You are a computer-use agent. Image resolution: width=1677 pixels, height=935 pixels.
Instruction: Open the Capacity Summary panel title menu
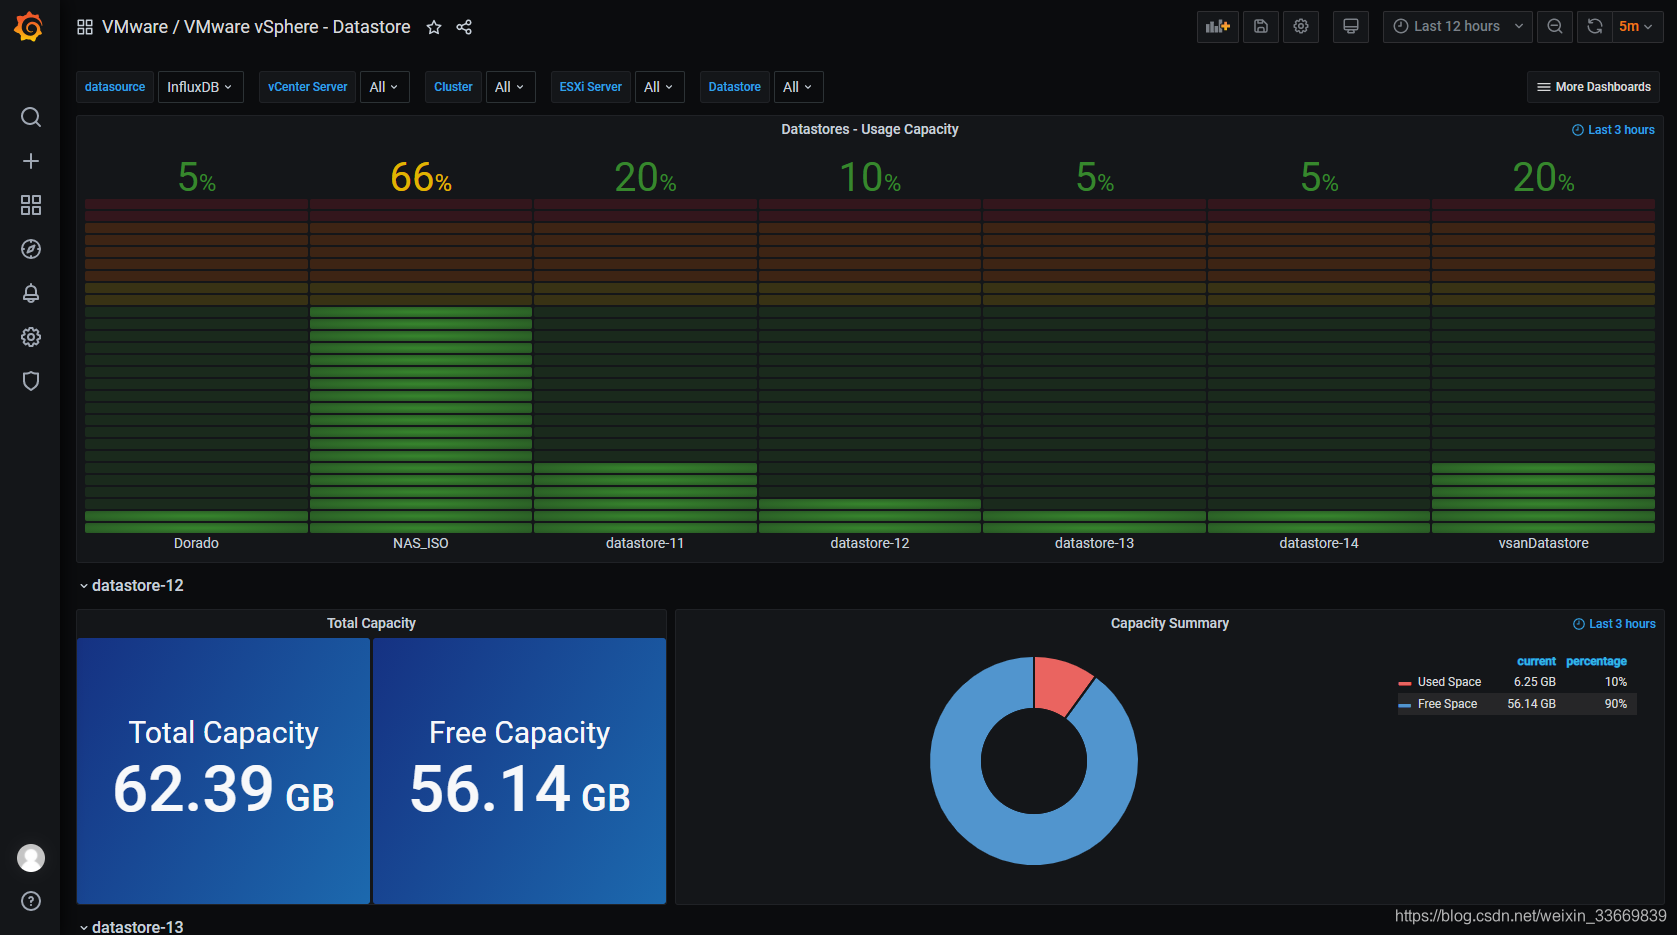tap(1169, 623)
